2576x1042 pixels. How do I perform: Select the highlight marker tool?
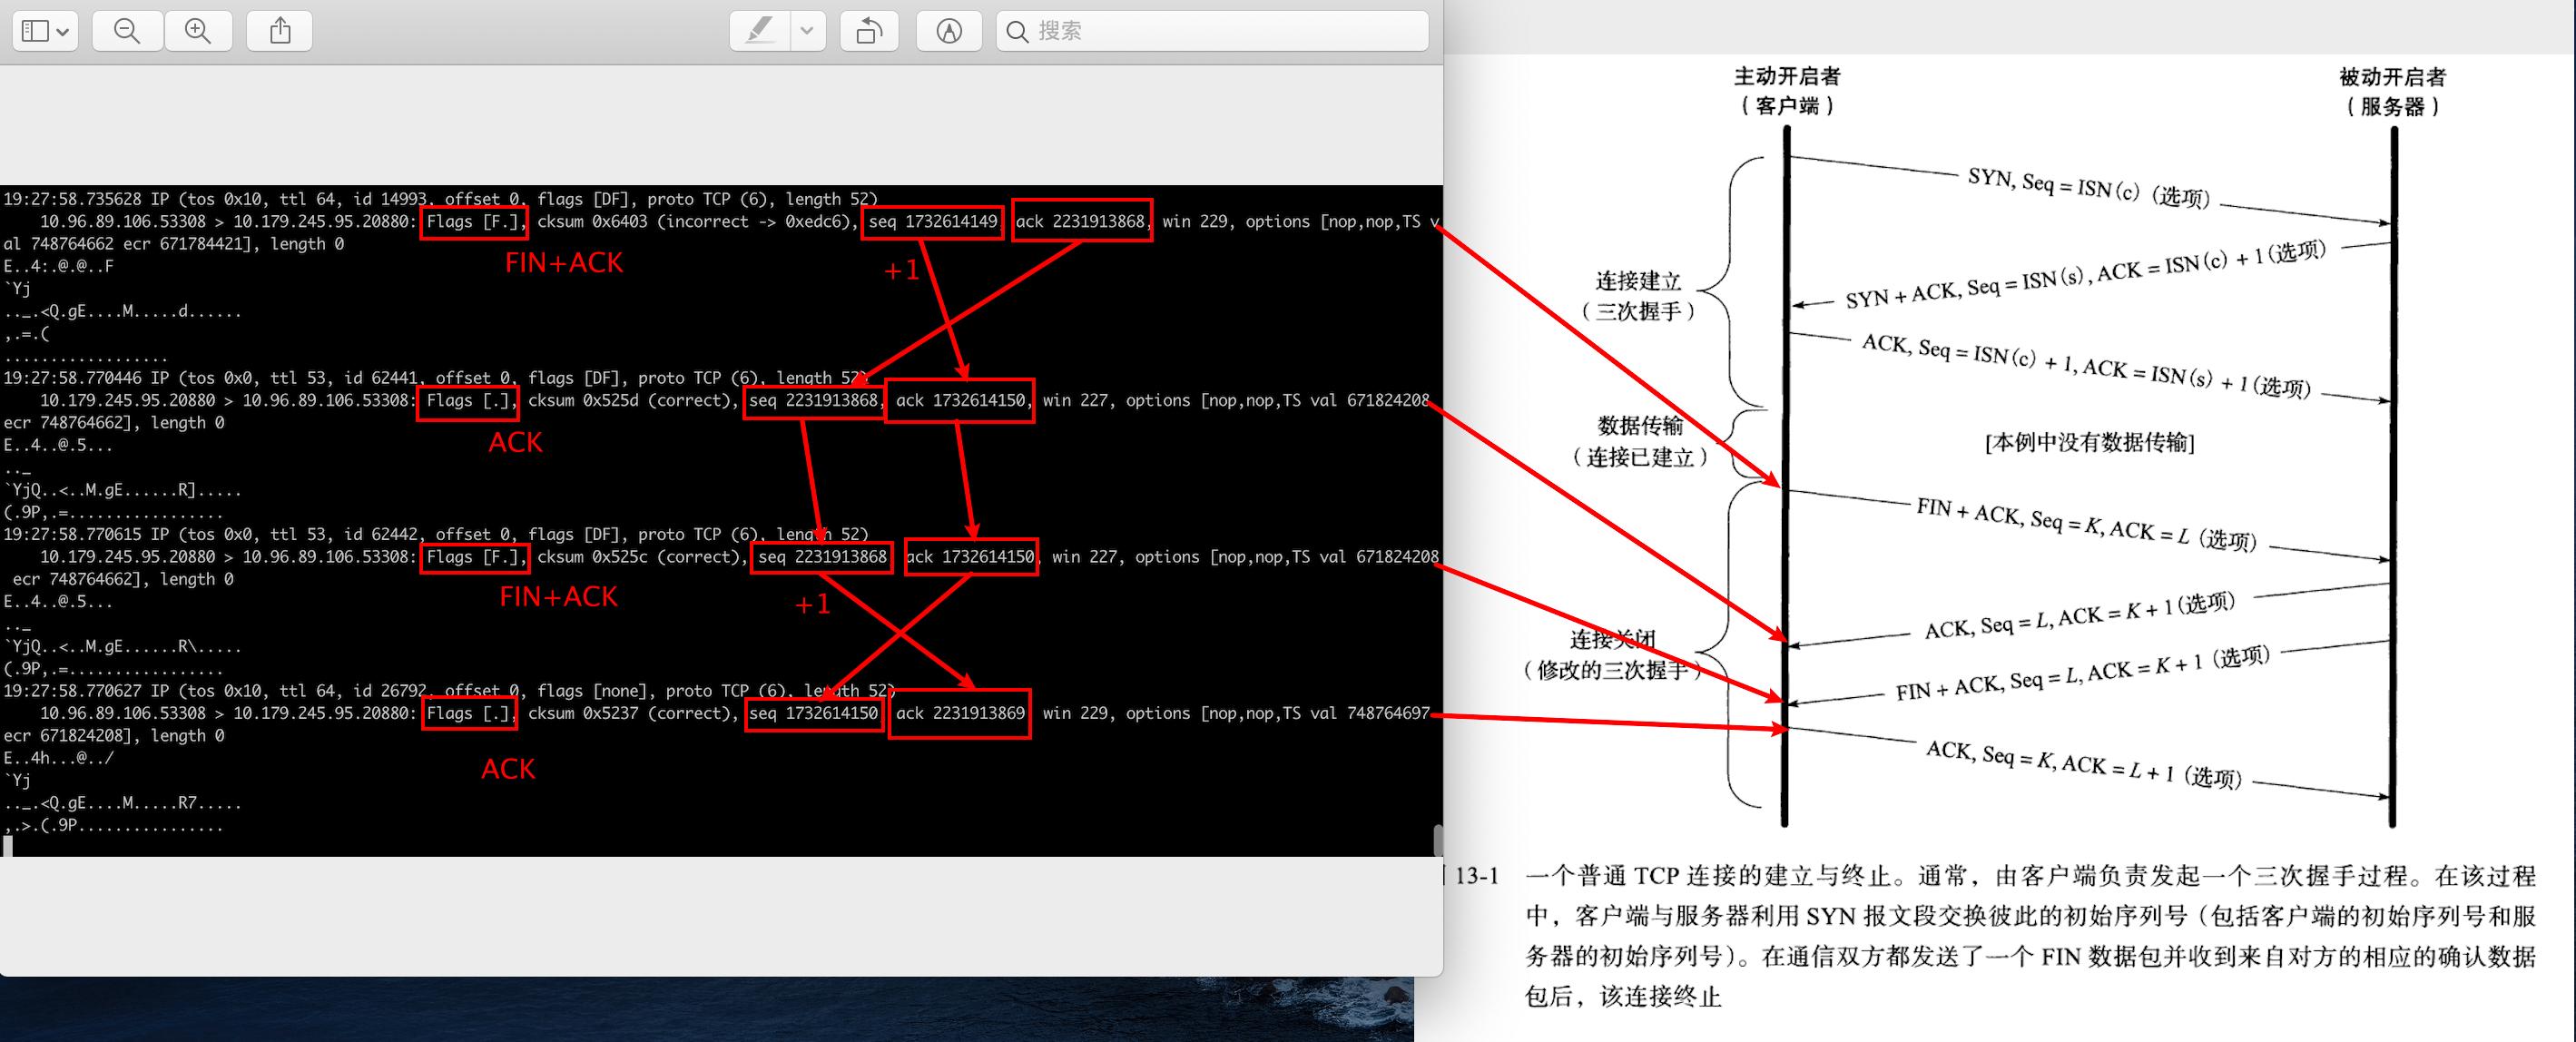coord(760,30)
